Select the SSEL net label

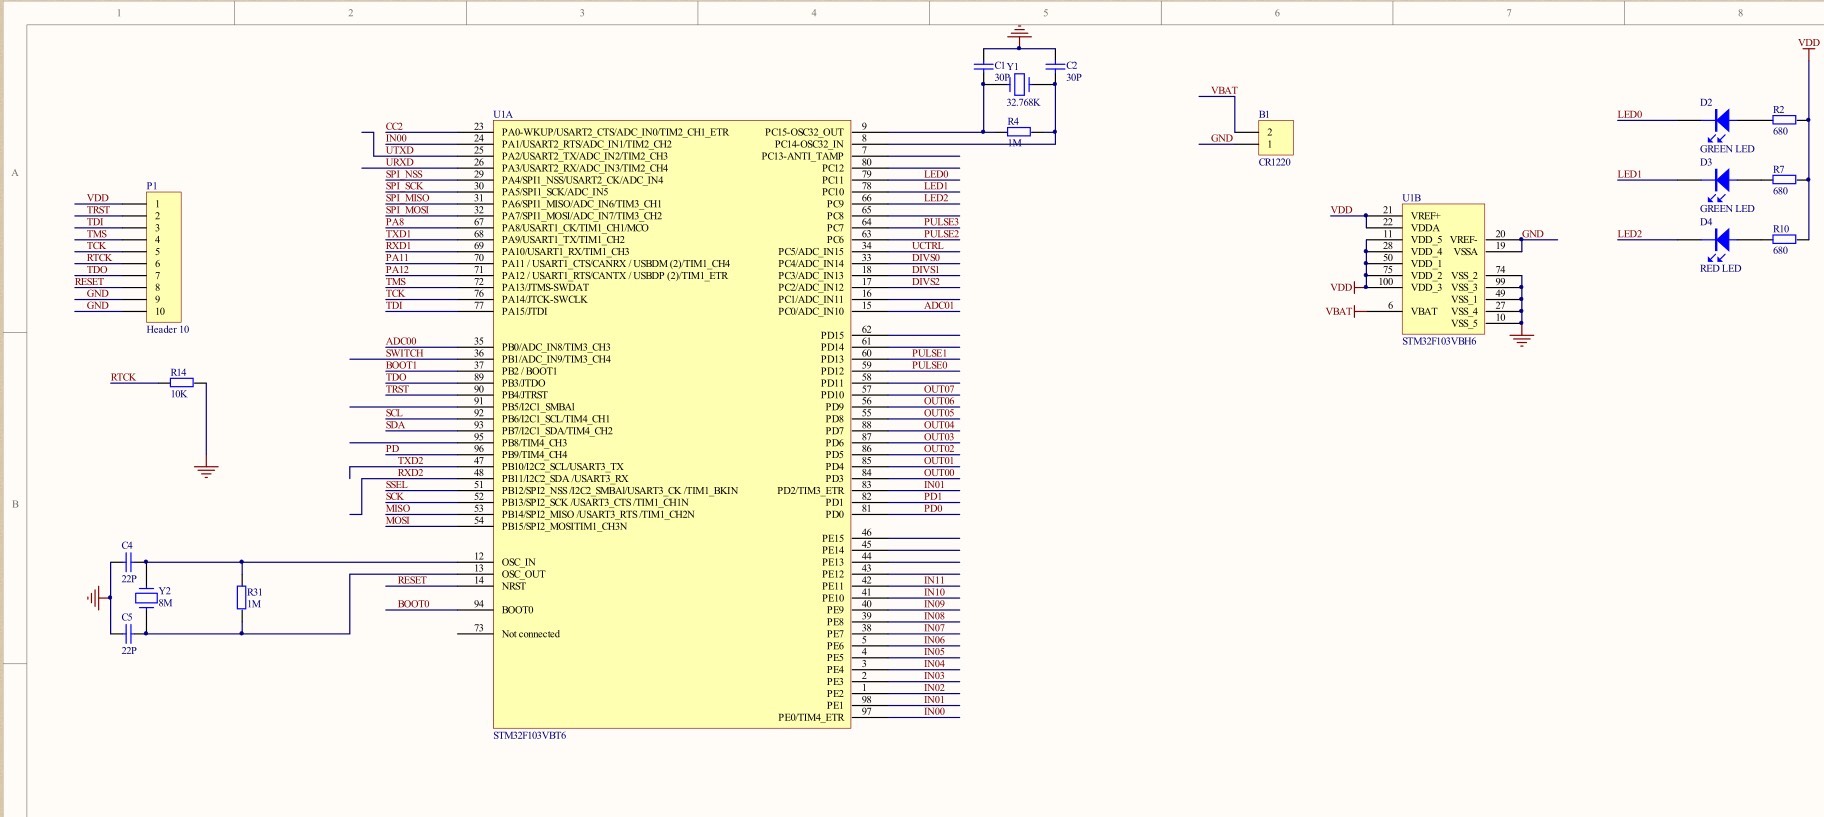pos(396,485)
